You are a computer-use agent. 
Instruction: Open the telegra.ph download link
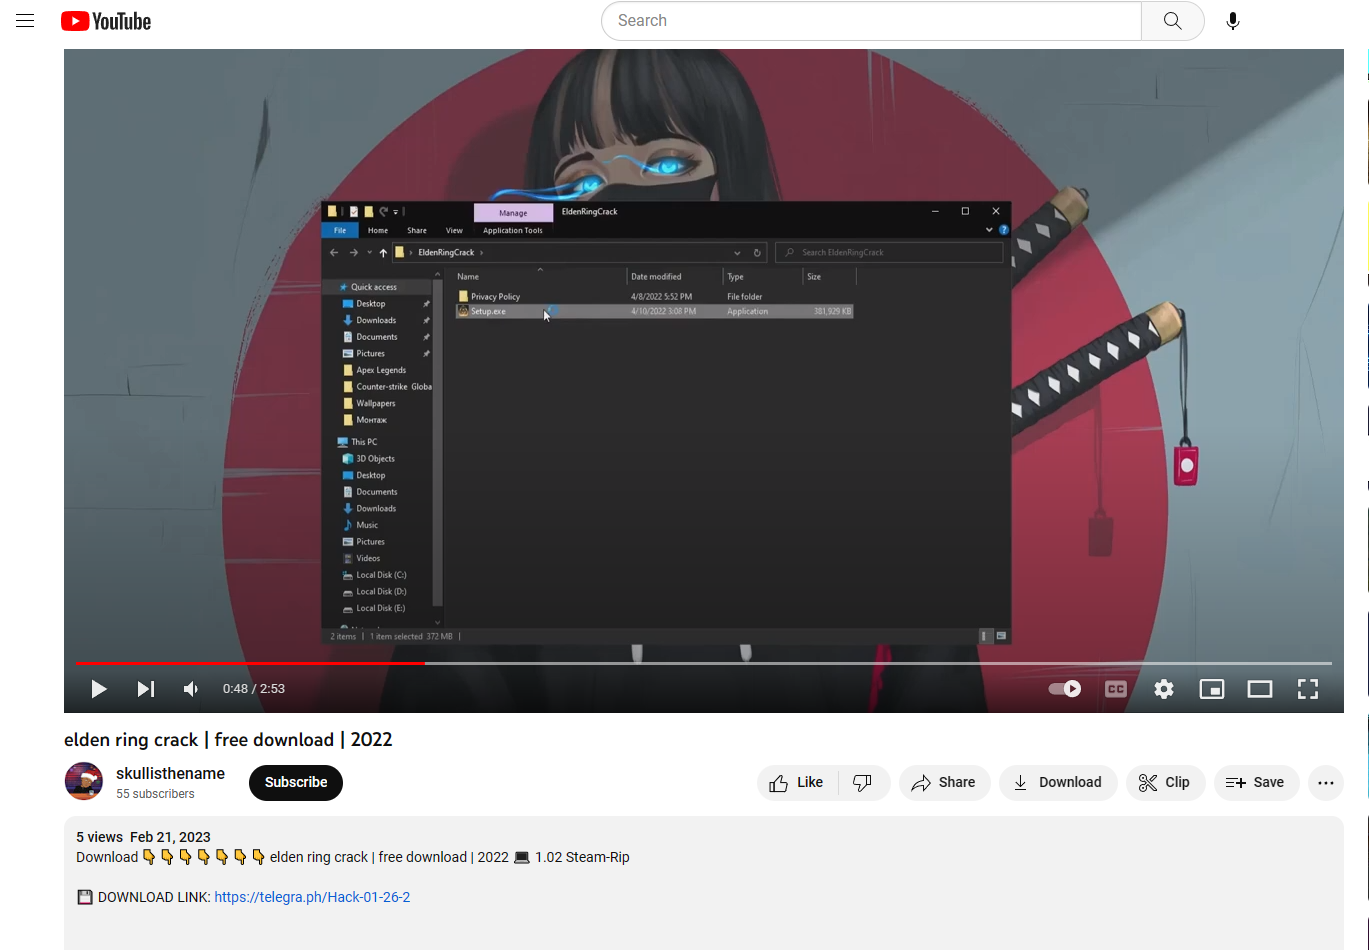312,898
